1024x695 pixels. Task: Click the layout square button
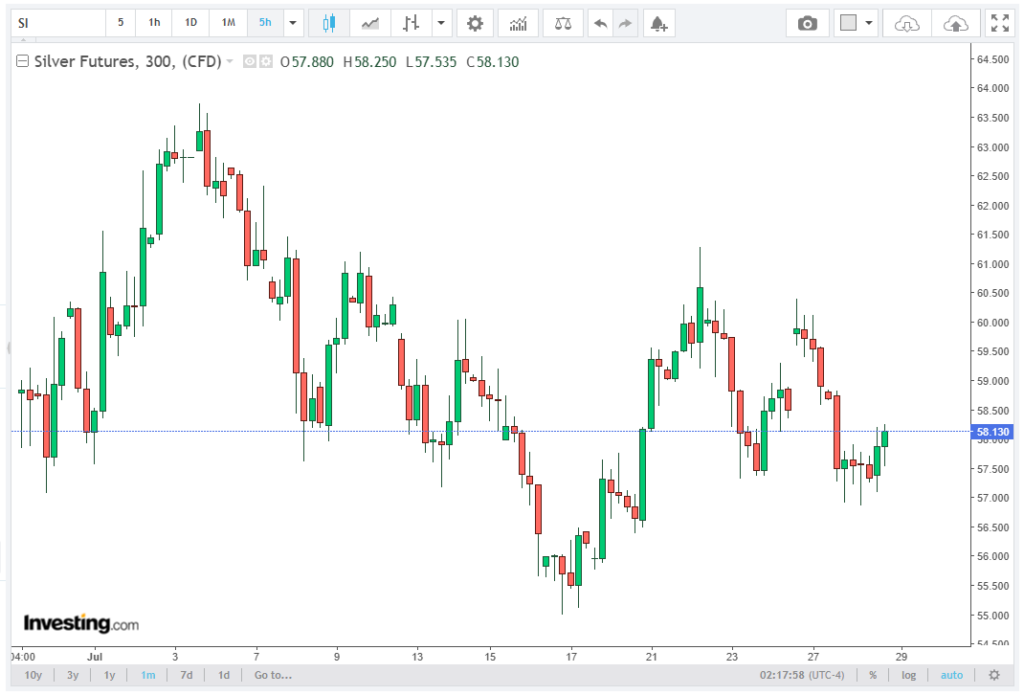coord(848,23)
